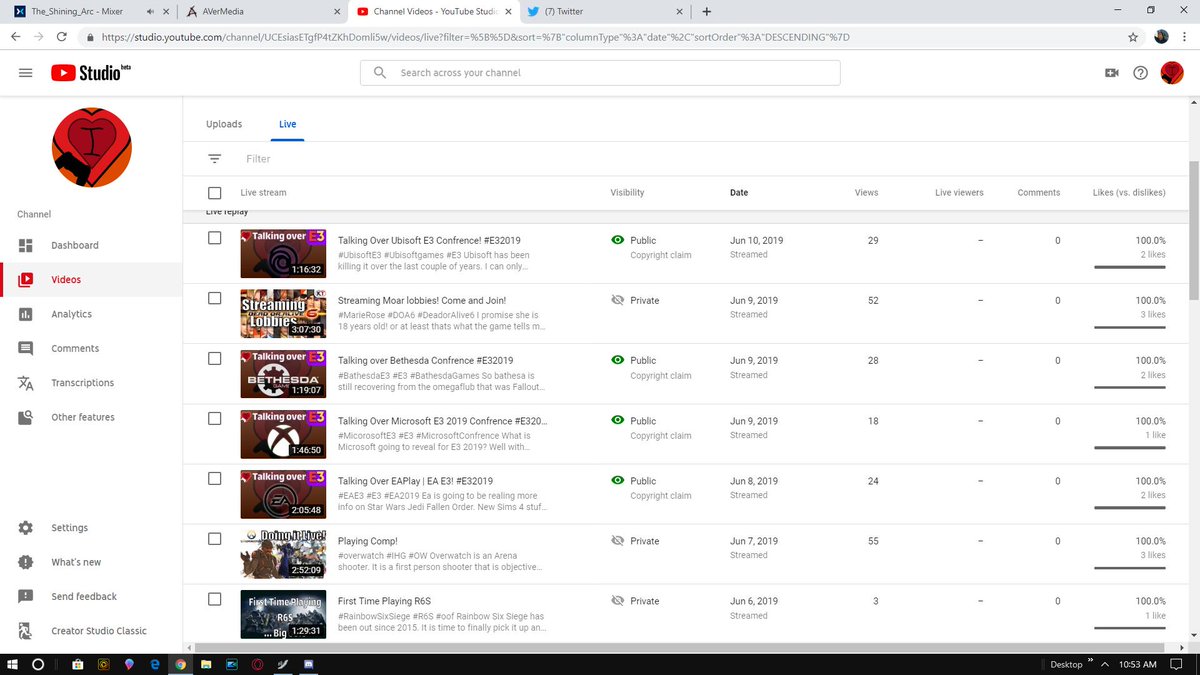Viewport: 1200px width, 675px height.
Task: Open Talking Over Ubisoft E3 title link
Action: (429, 240)
